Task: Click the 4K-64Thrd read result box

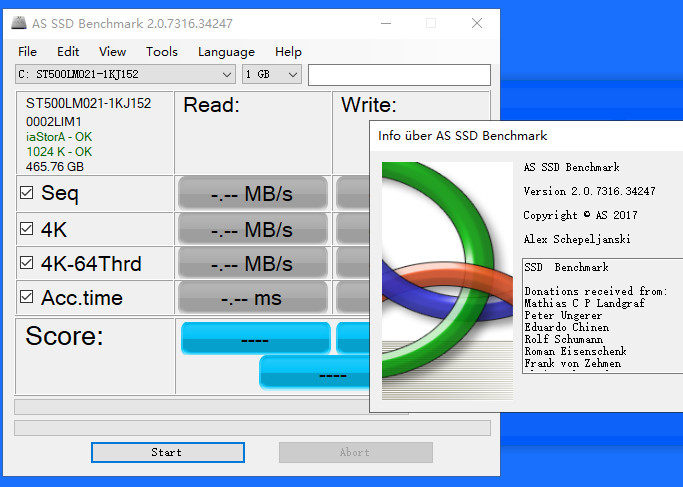Action: click(253, 263)
